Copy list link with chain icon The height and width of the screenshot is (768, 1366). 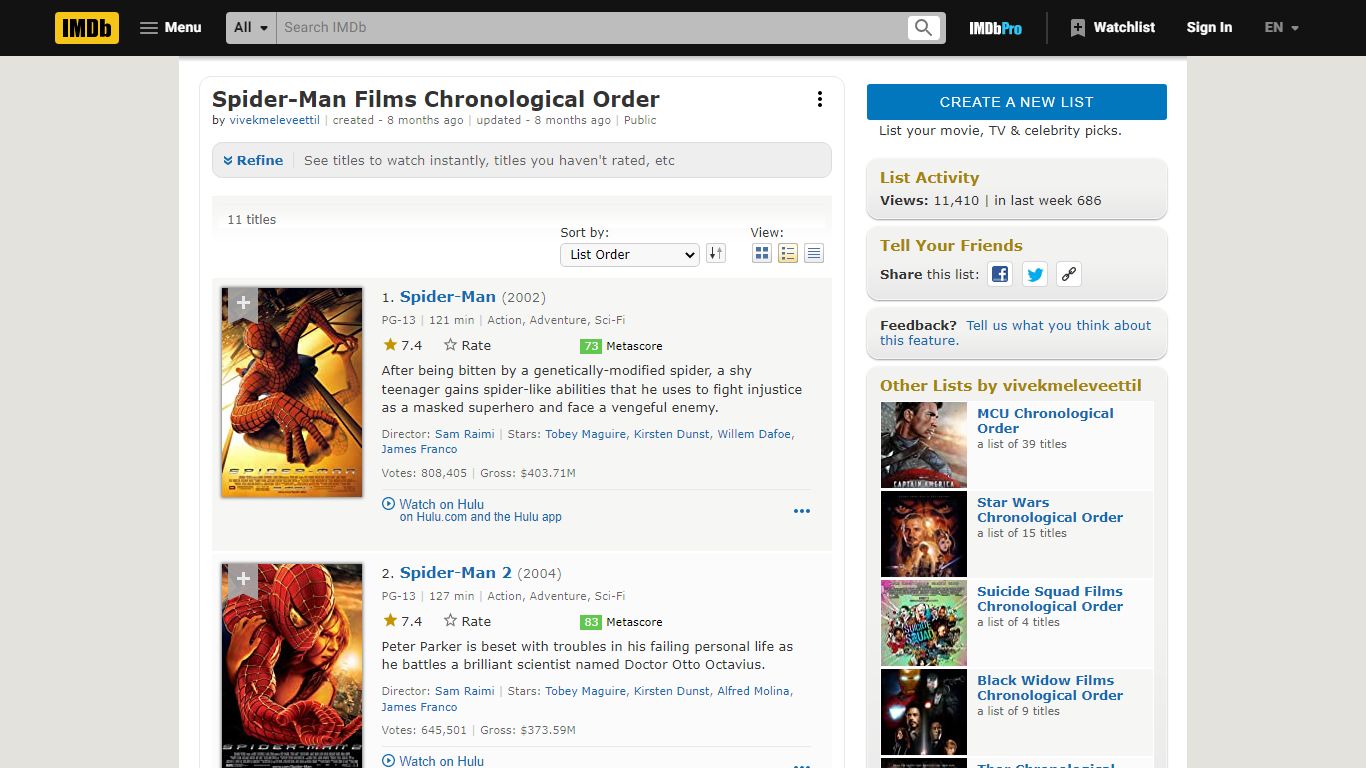(x=1069, y=274)
